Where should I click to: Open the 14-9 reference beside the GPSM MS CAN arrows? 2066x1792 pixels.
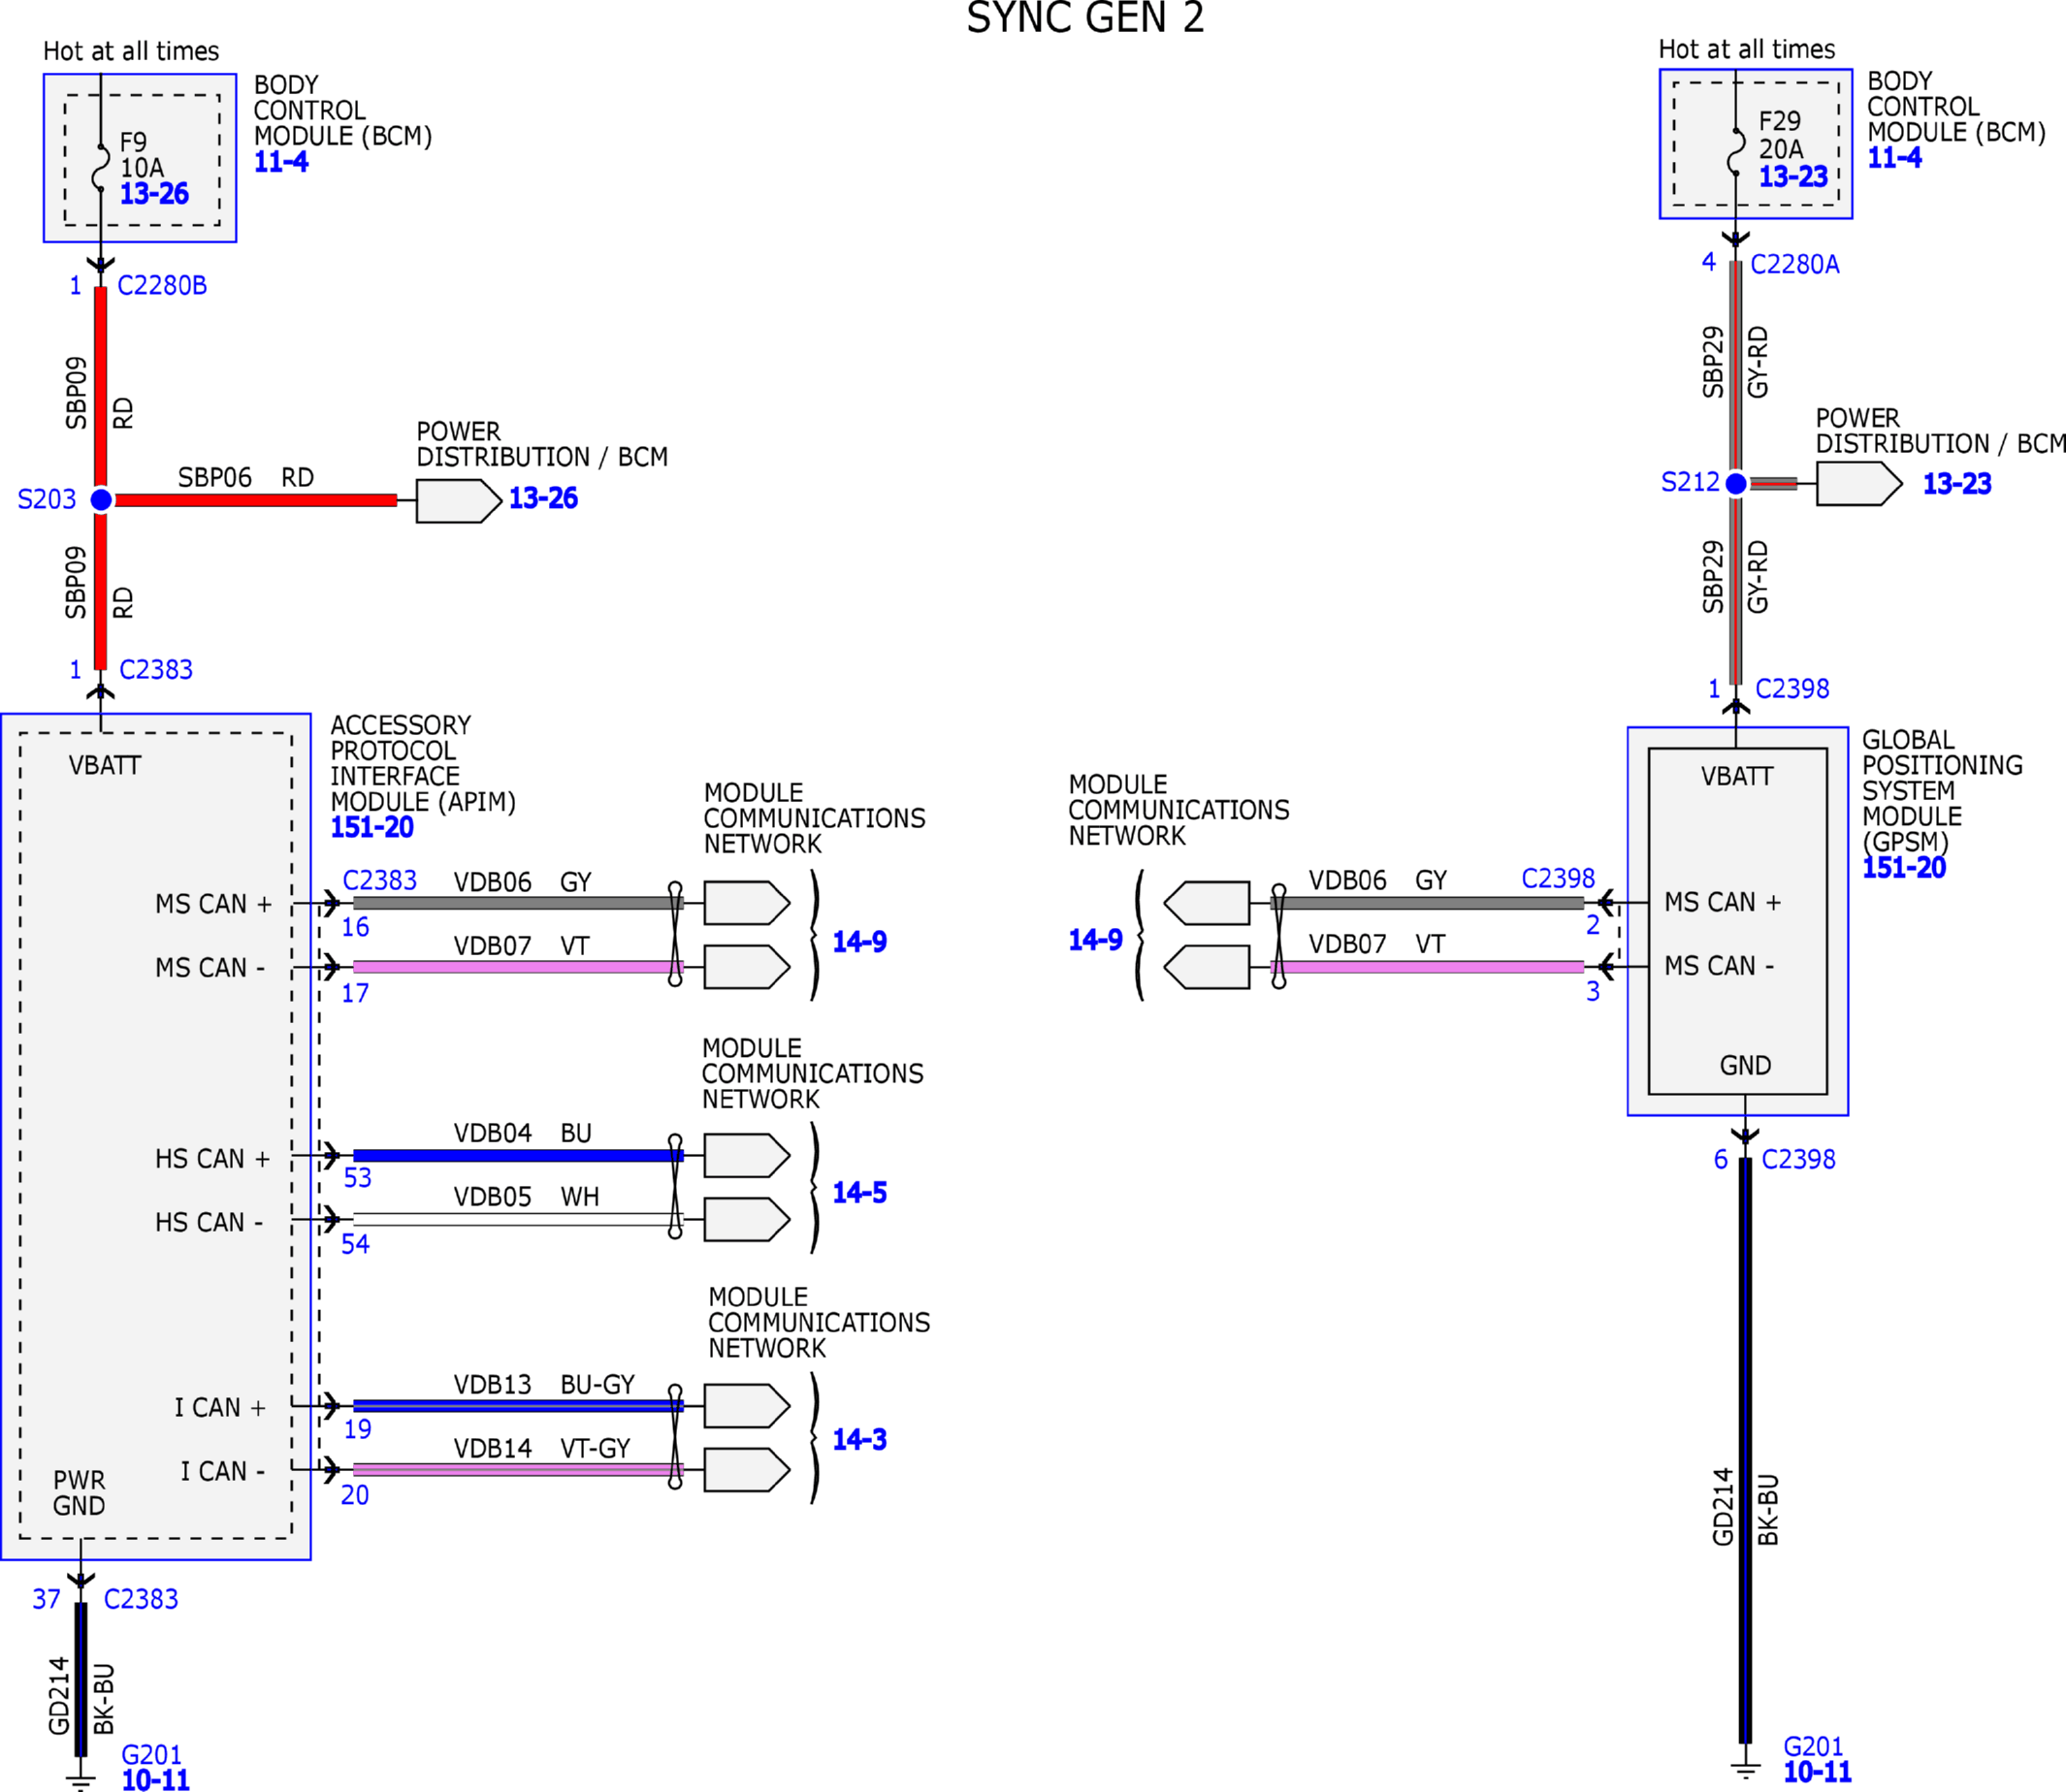[1095, 940]
